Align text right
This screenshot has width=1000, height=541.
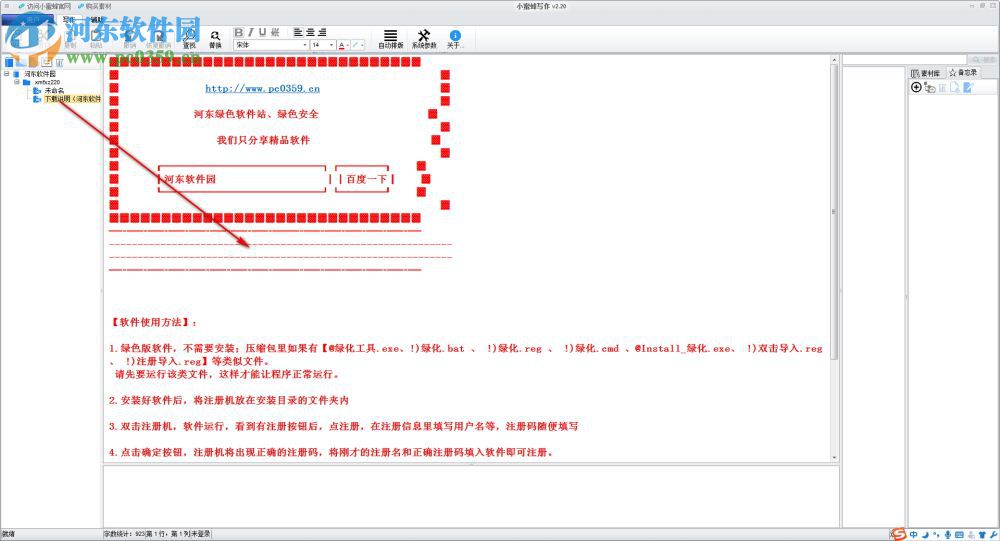tap(322, 32)
